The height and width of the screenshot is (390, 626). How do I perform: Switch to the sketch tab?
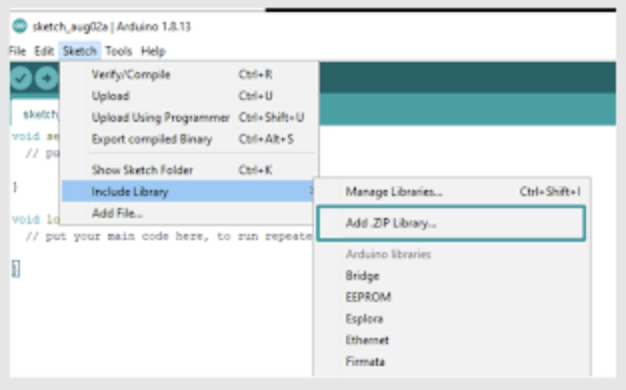36,114
